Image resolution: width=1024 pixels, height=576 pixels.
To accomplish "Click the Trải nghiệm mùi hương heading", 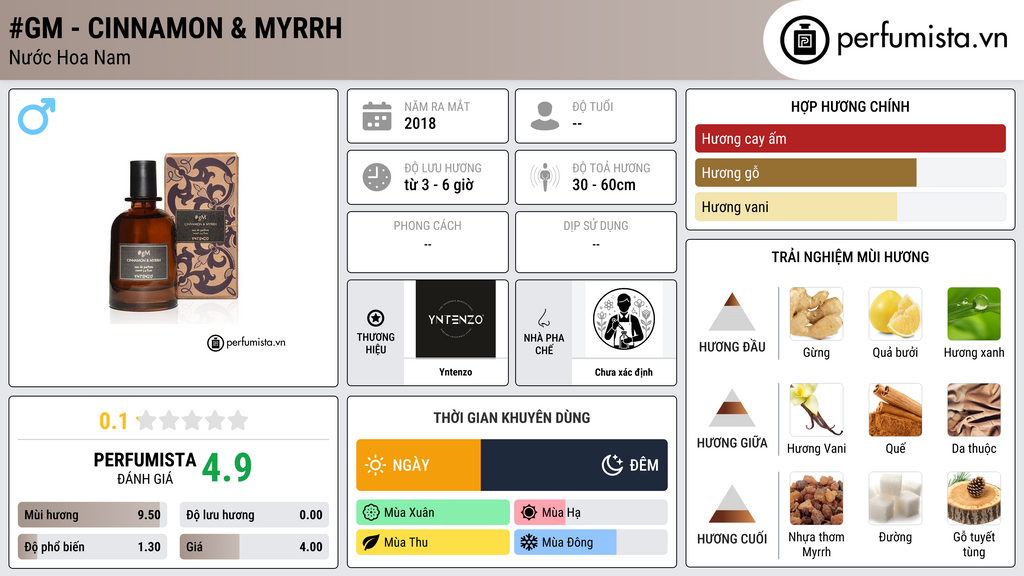I will point(850,257).
